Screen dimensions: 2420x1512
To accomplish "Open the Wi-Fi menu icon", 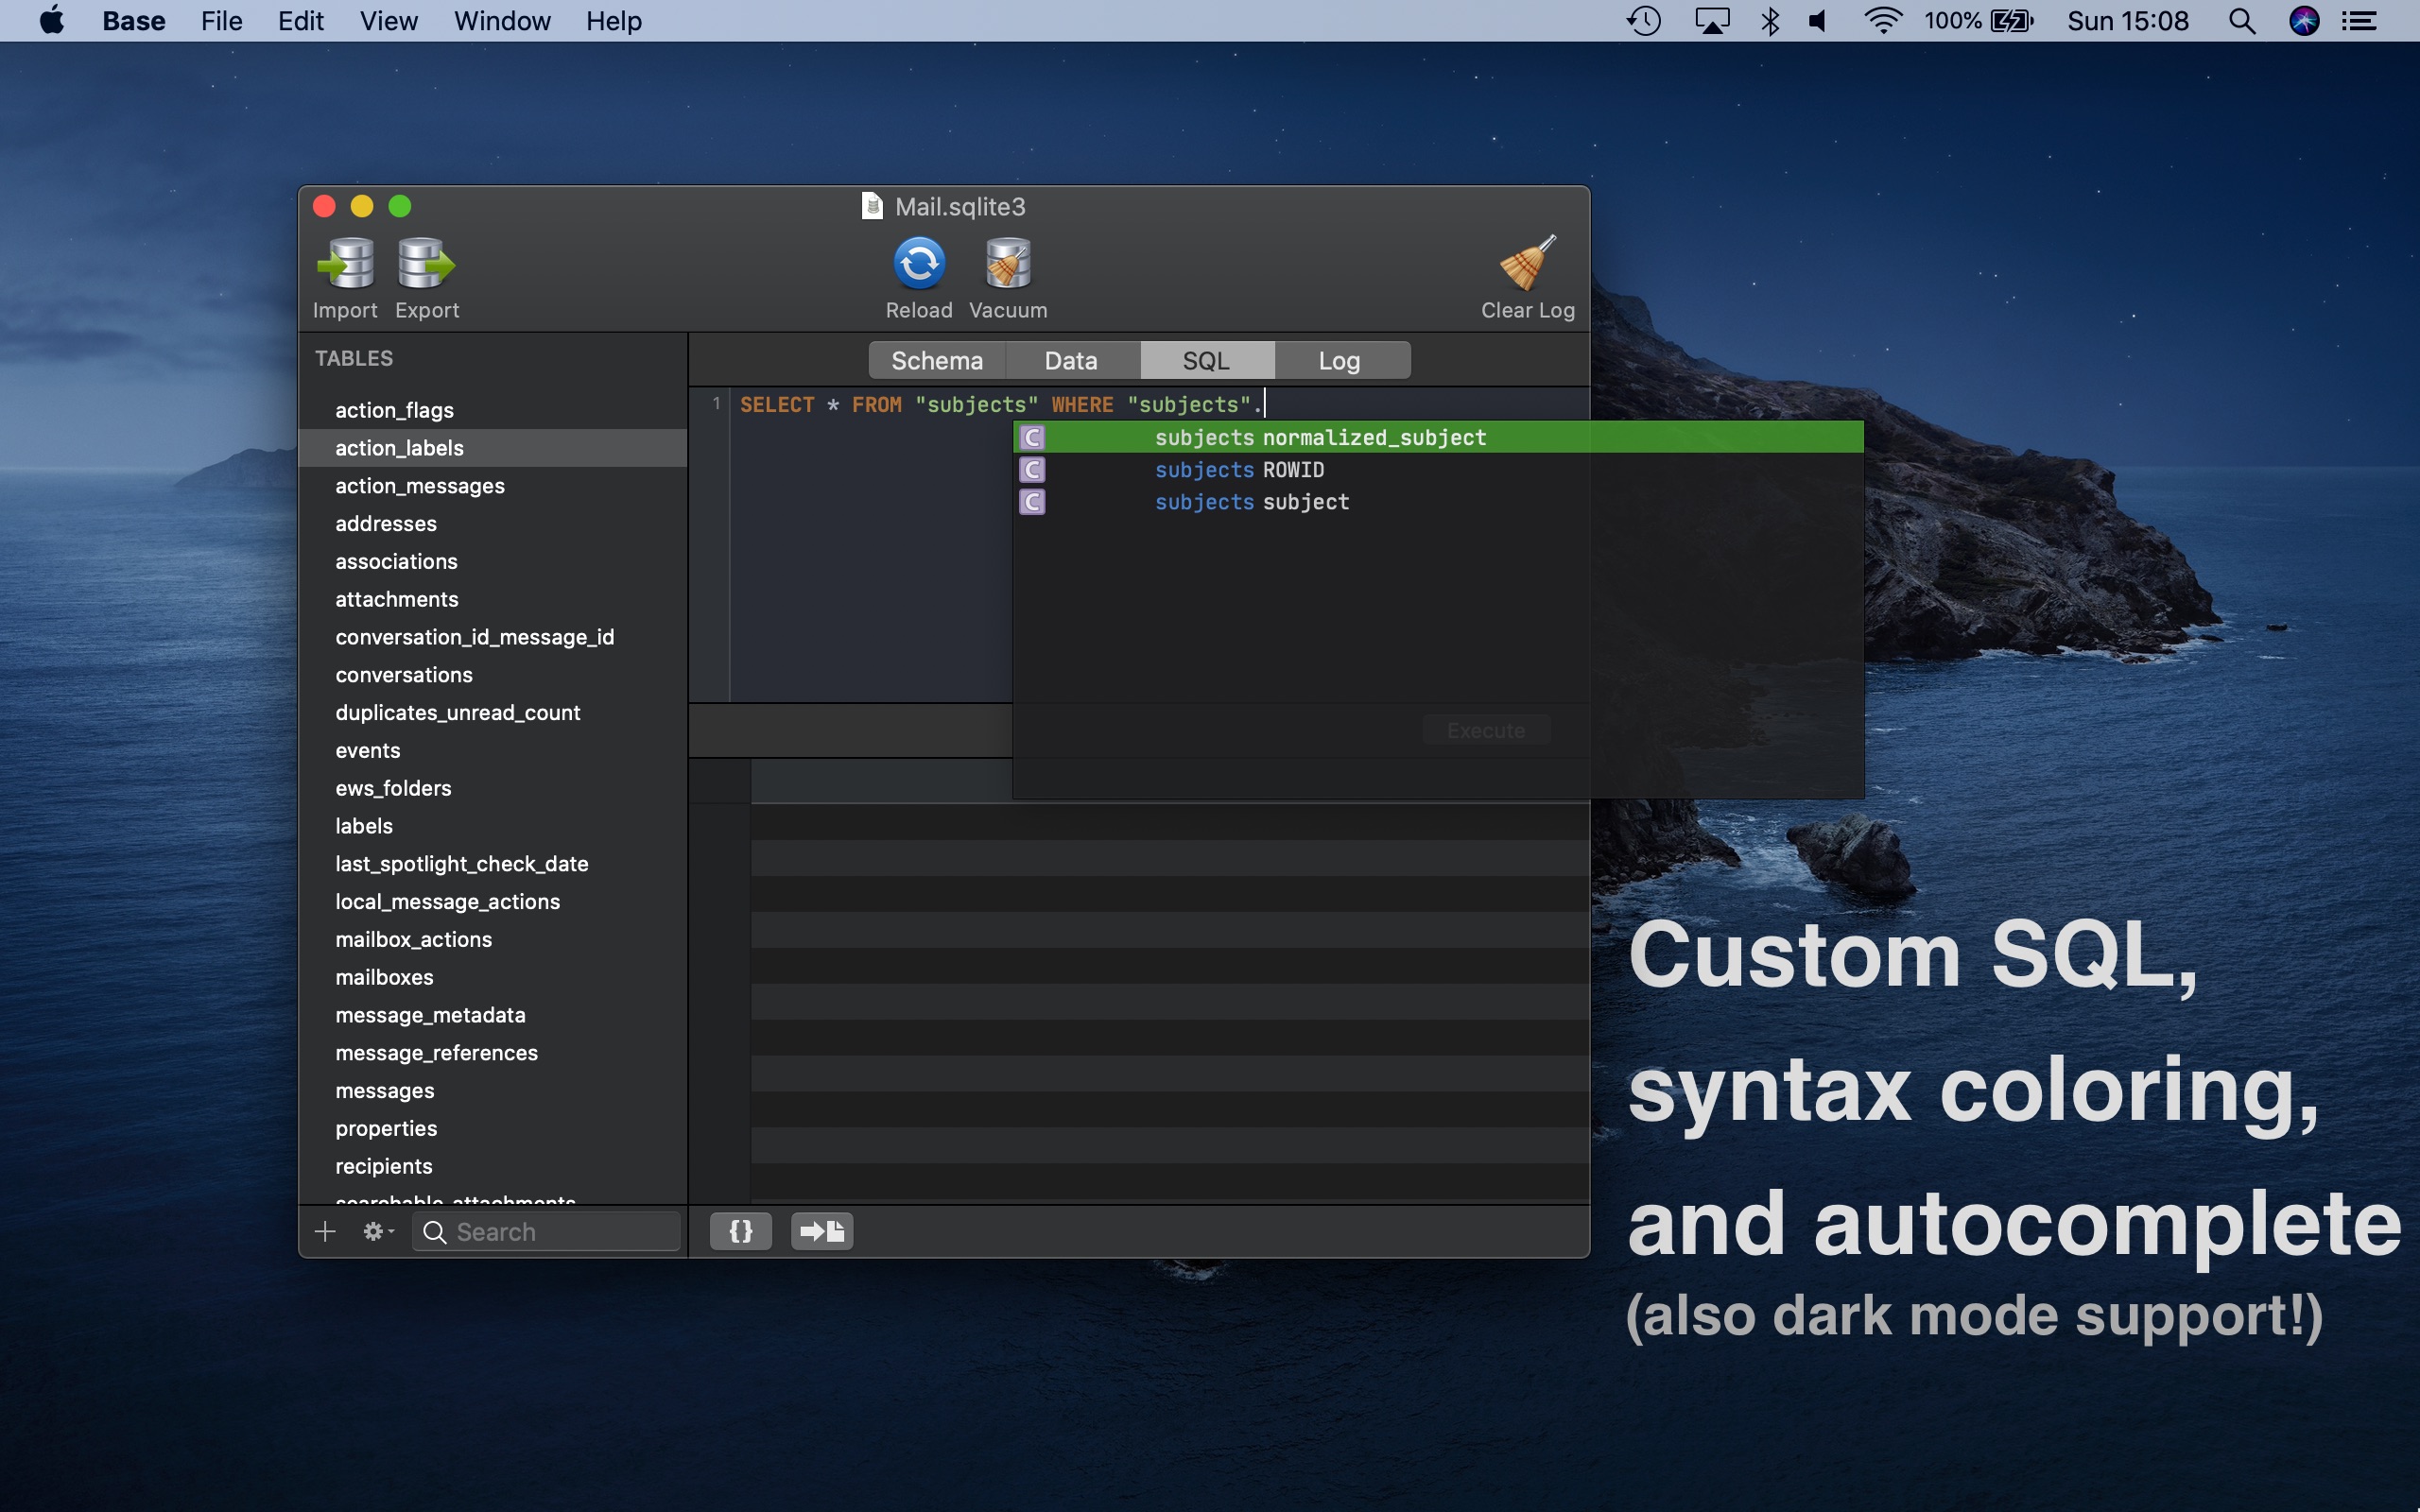I will tap(1883, 20).
